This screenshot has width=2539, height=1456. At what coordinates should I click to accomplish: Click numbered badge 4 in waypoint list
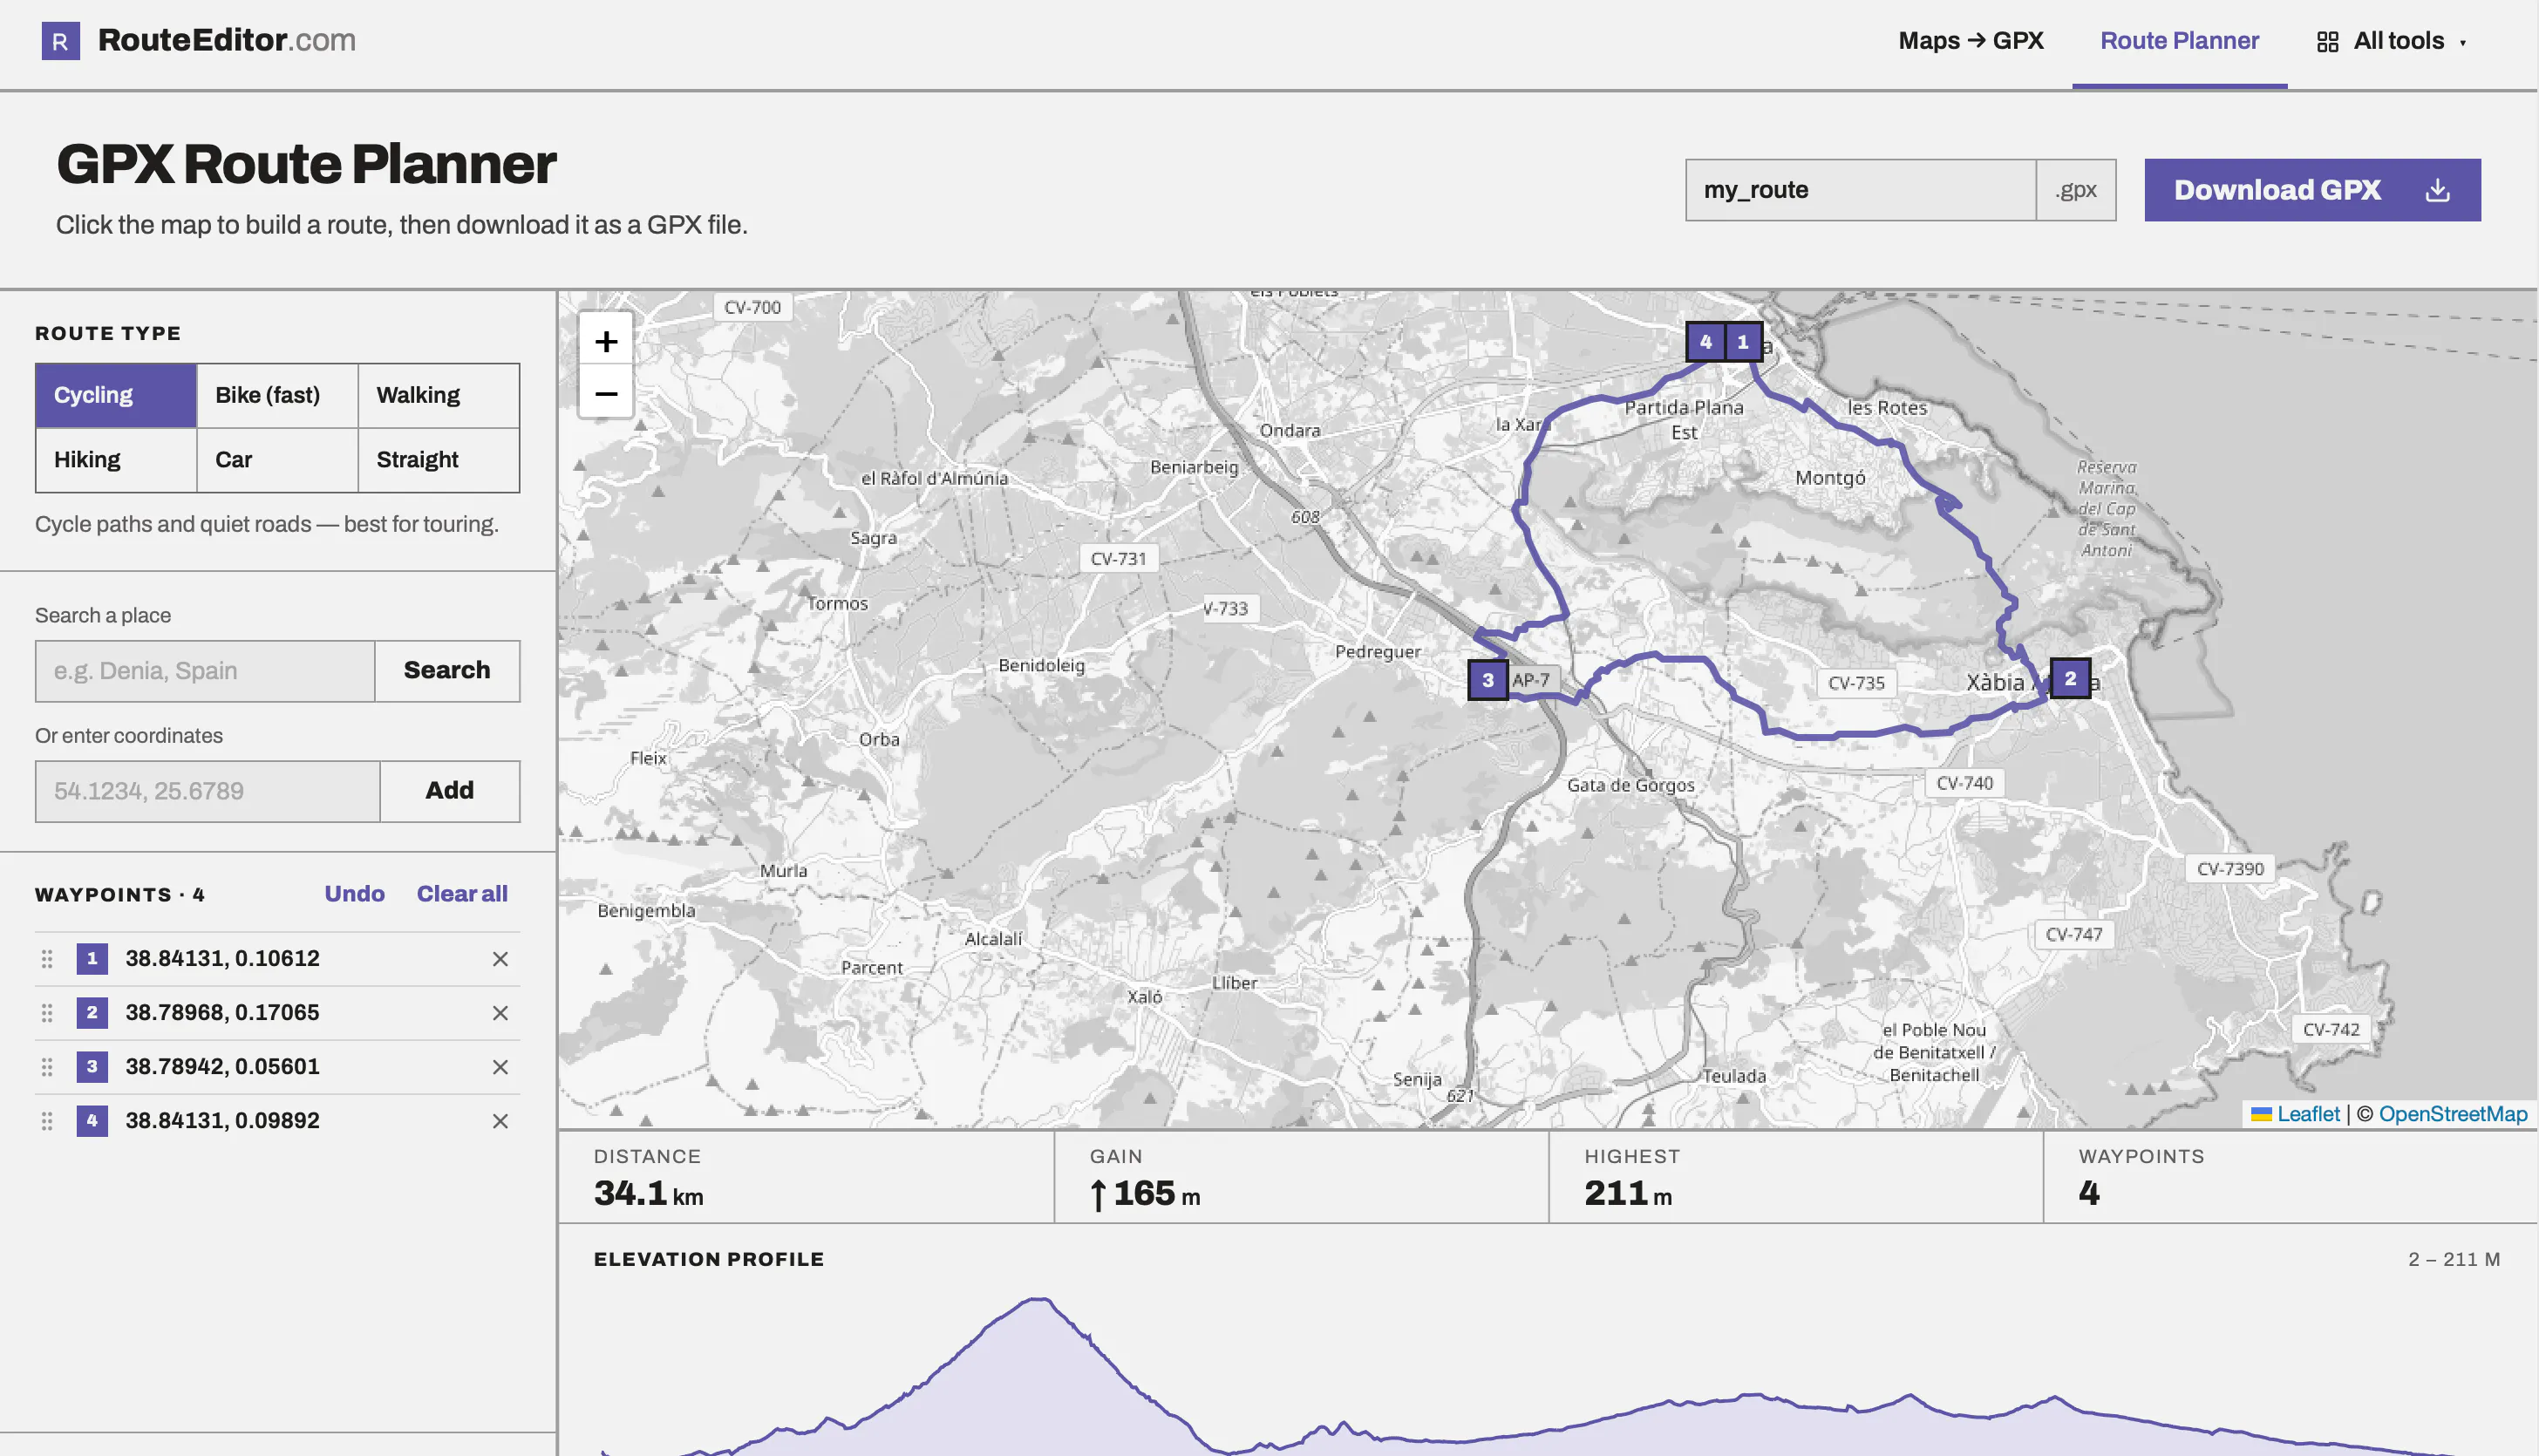92,1121
